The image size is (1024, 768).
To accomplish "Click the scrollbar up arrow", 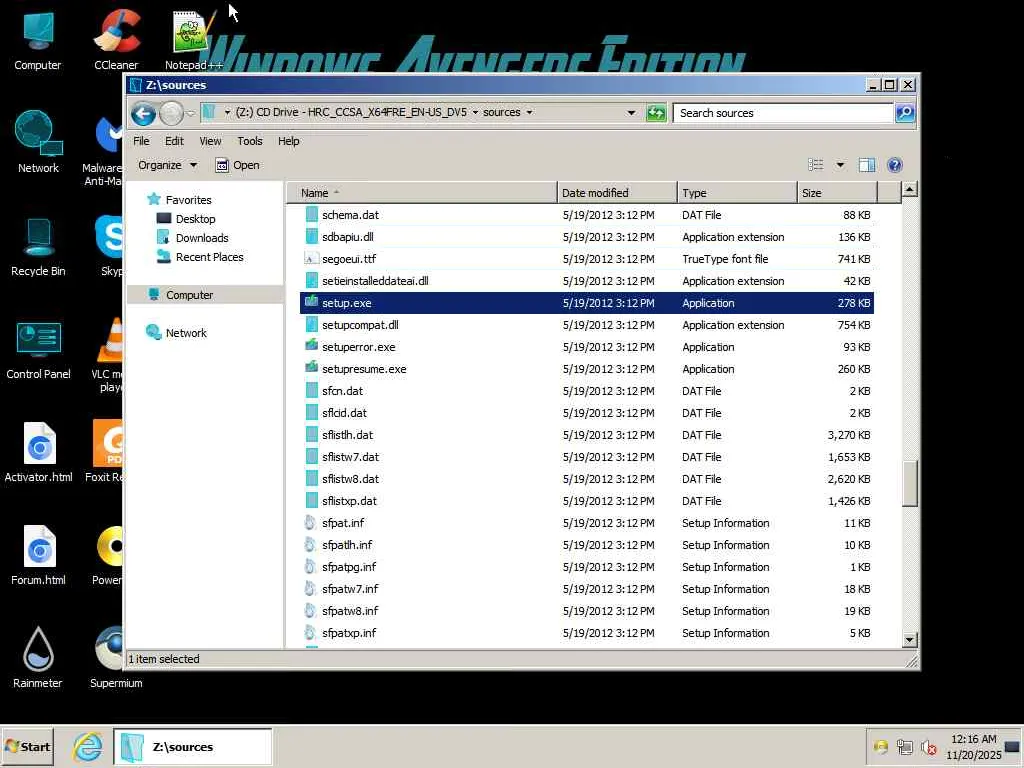I will click(909, 190).
